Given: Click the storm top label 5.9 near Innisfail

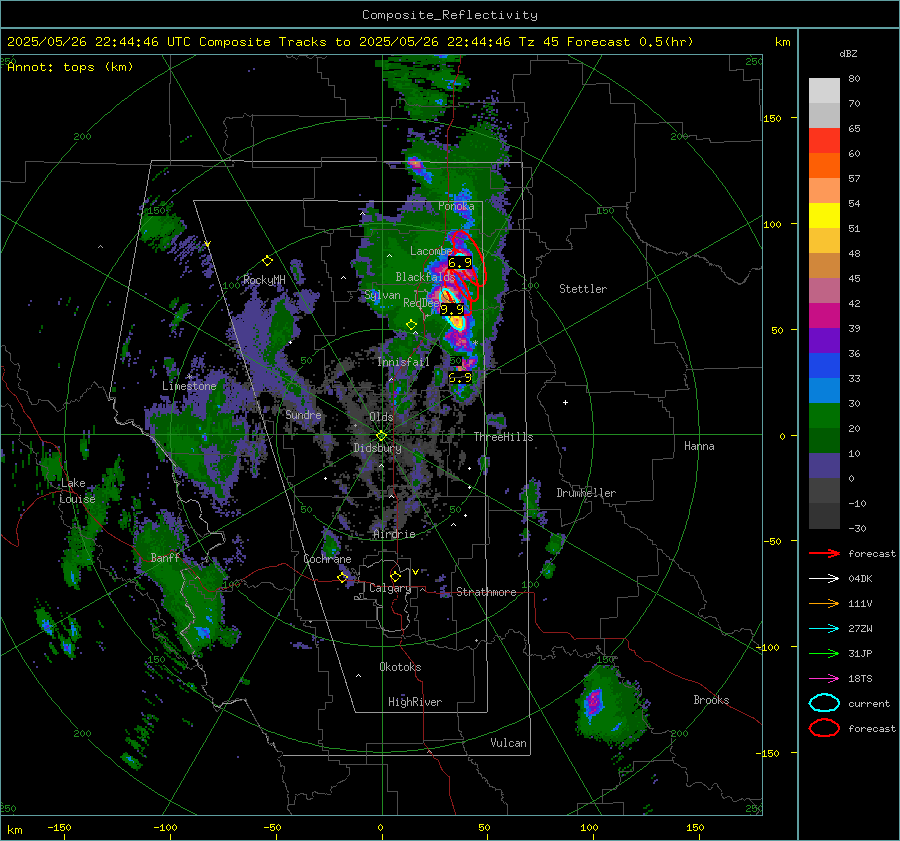Looking at the screenshot, I should (x=460, y=378).
